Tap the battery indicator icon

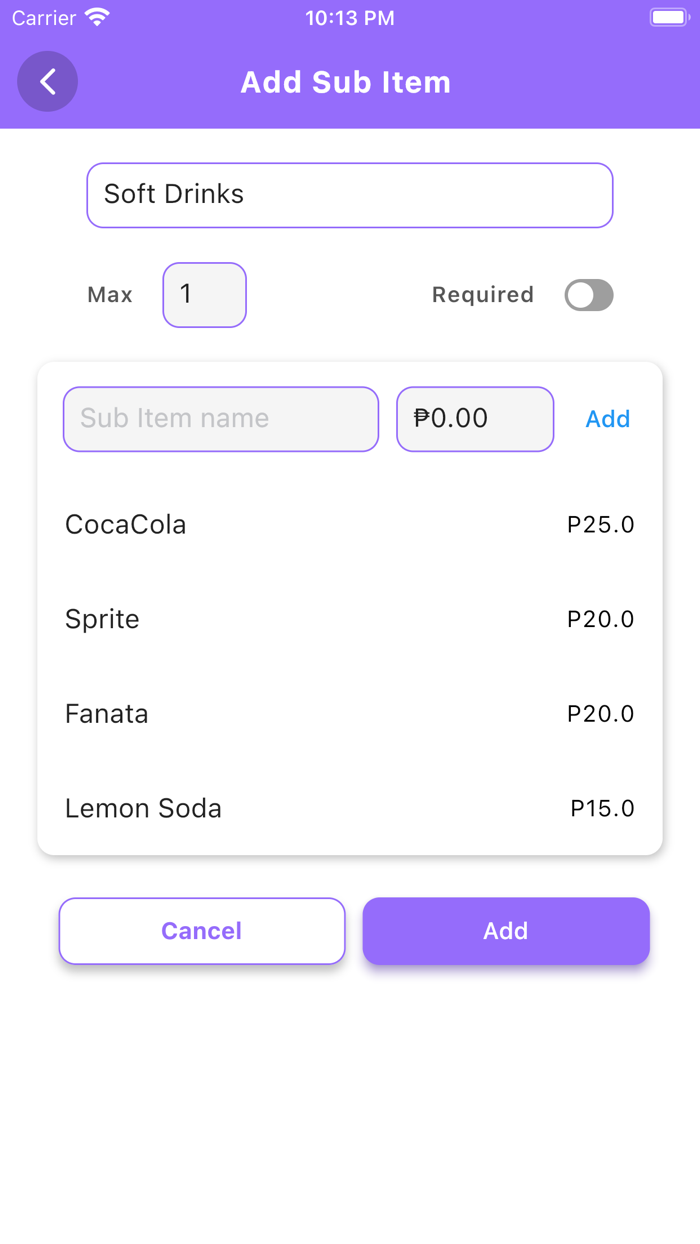(667, 18)
